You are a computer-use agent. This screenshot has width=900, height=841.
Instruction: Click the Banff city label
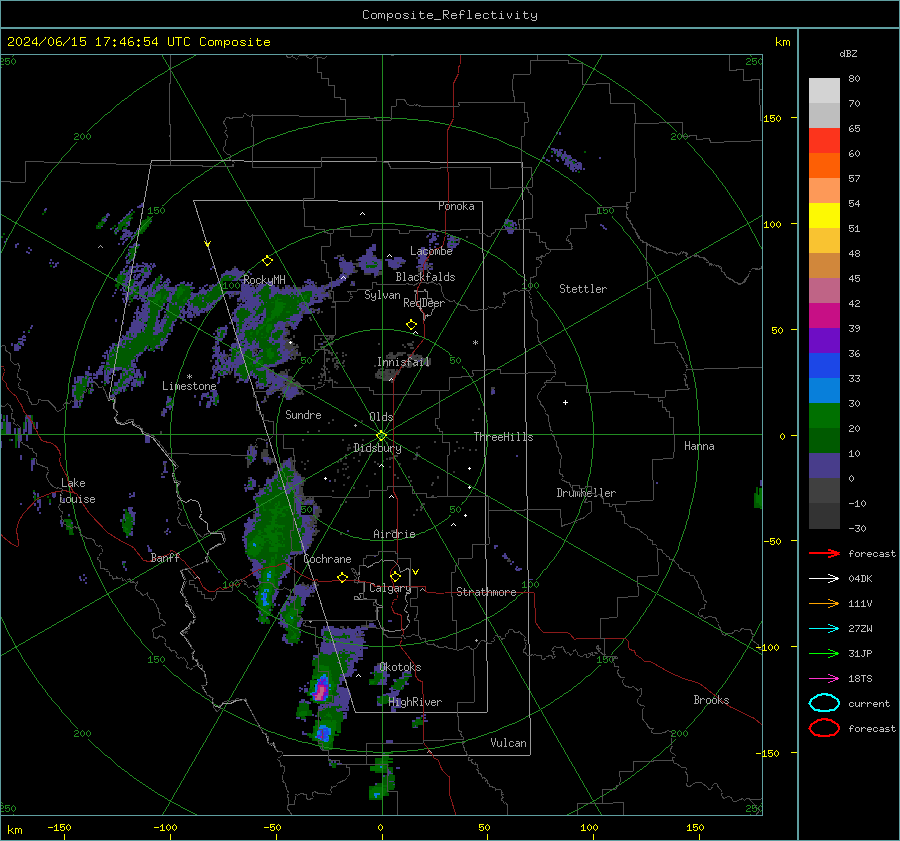(x=165, y=557)
